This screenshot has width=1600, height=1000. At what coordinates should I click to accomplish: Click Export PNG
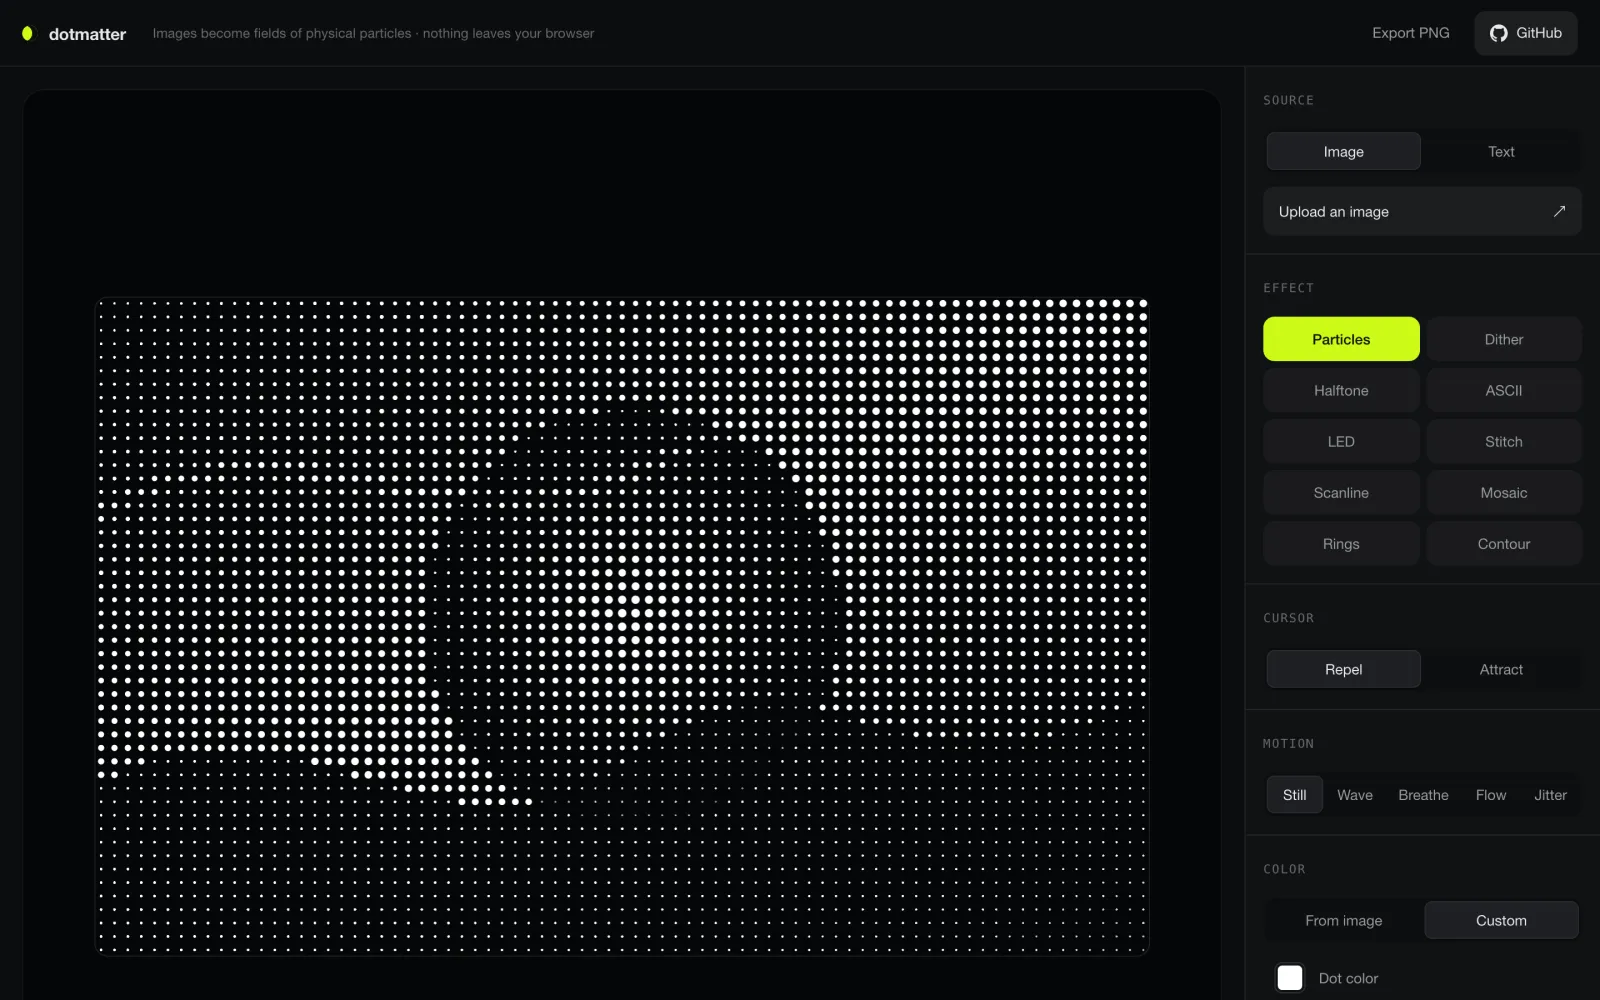(1410, 33)
